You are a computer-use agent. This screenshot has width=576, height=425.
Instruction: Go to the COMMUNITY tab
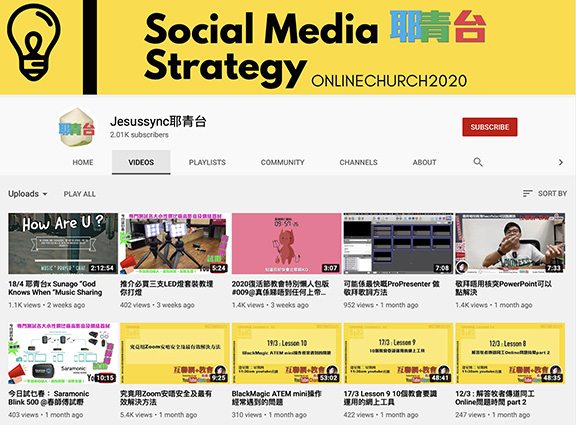point(282,162)
